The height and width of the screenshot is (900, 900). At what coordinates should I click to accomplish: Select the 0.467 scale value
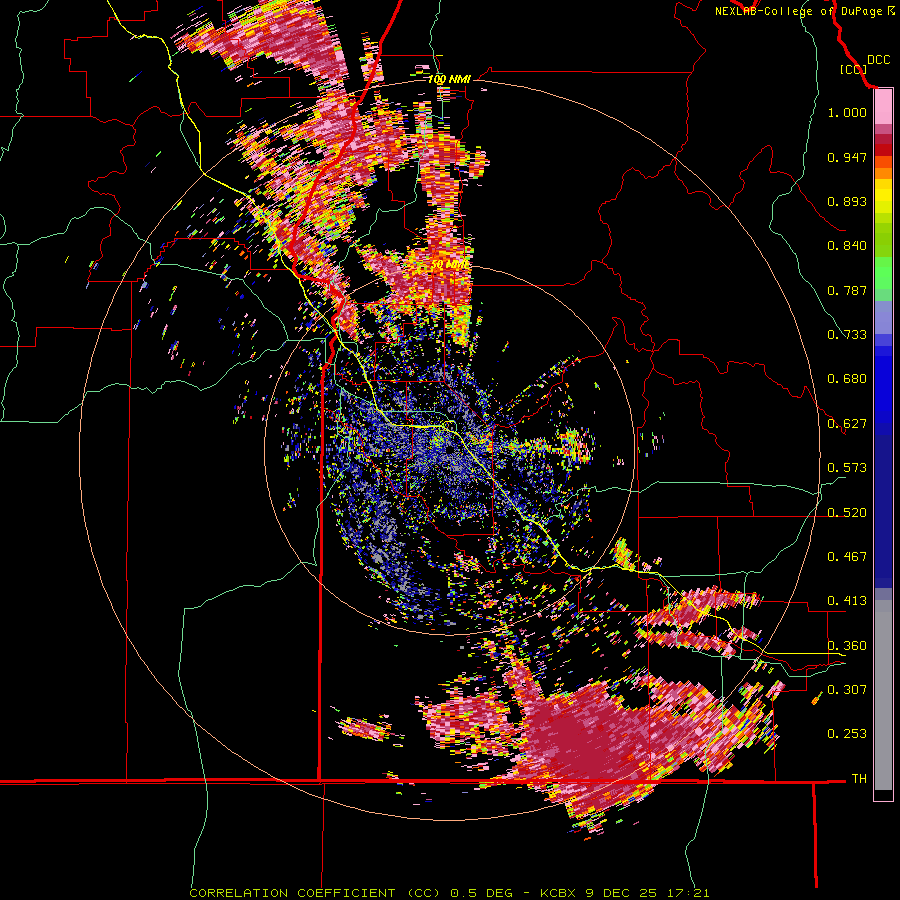(847, 557)
